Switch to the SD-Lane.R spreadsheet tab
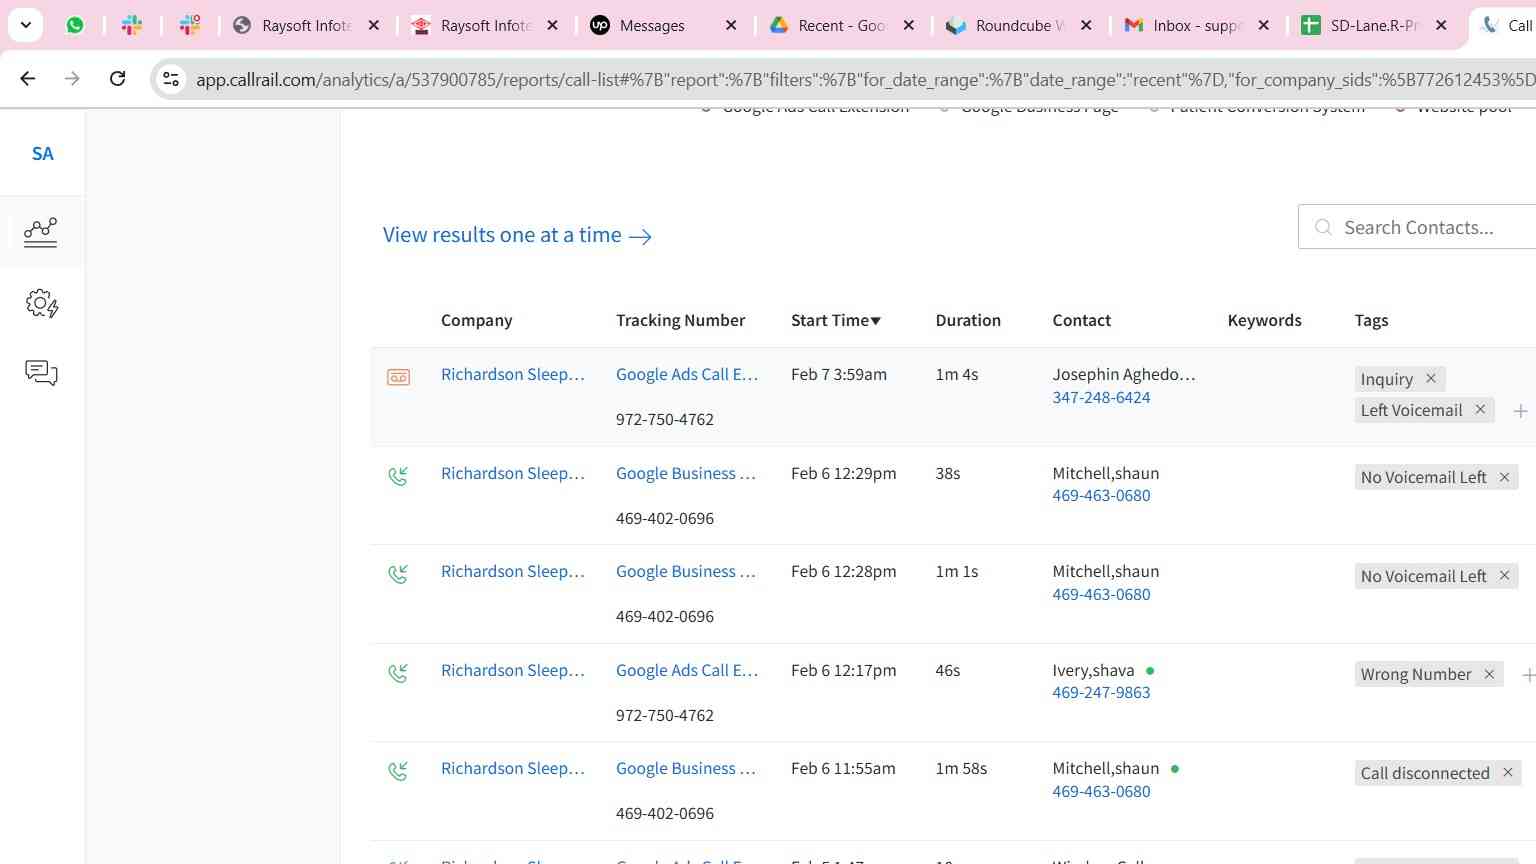The width and height of the screenshot is (1536, 864). [1374, 25]
